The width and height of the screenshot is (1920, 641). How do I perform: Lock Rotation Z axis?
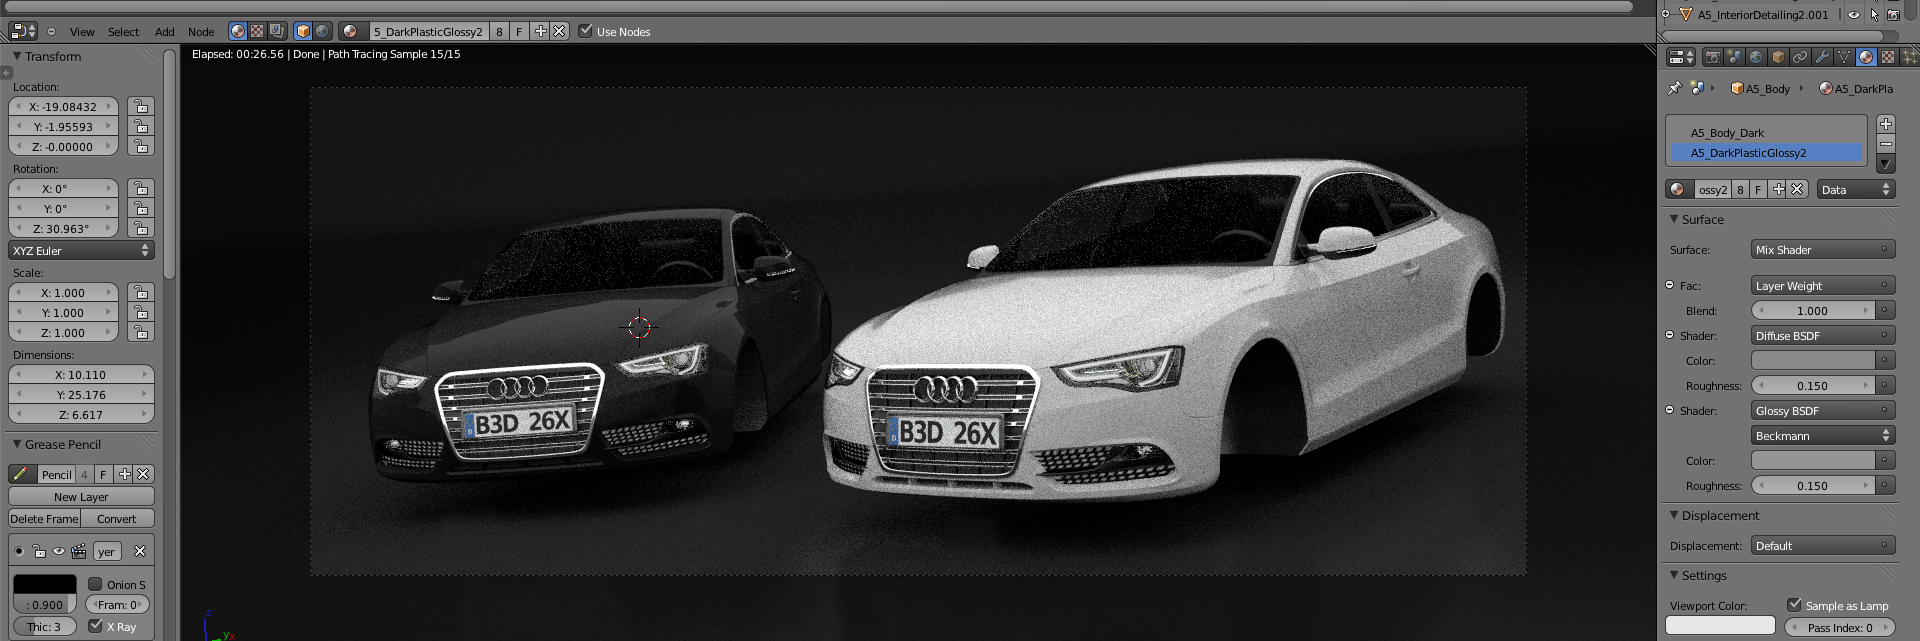[x=141, y=229]
